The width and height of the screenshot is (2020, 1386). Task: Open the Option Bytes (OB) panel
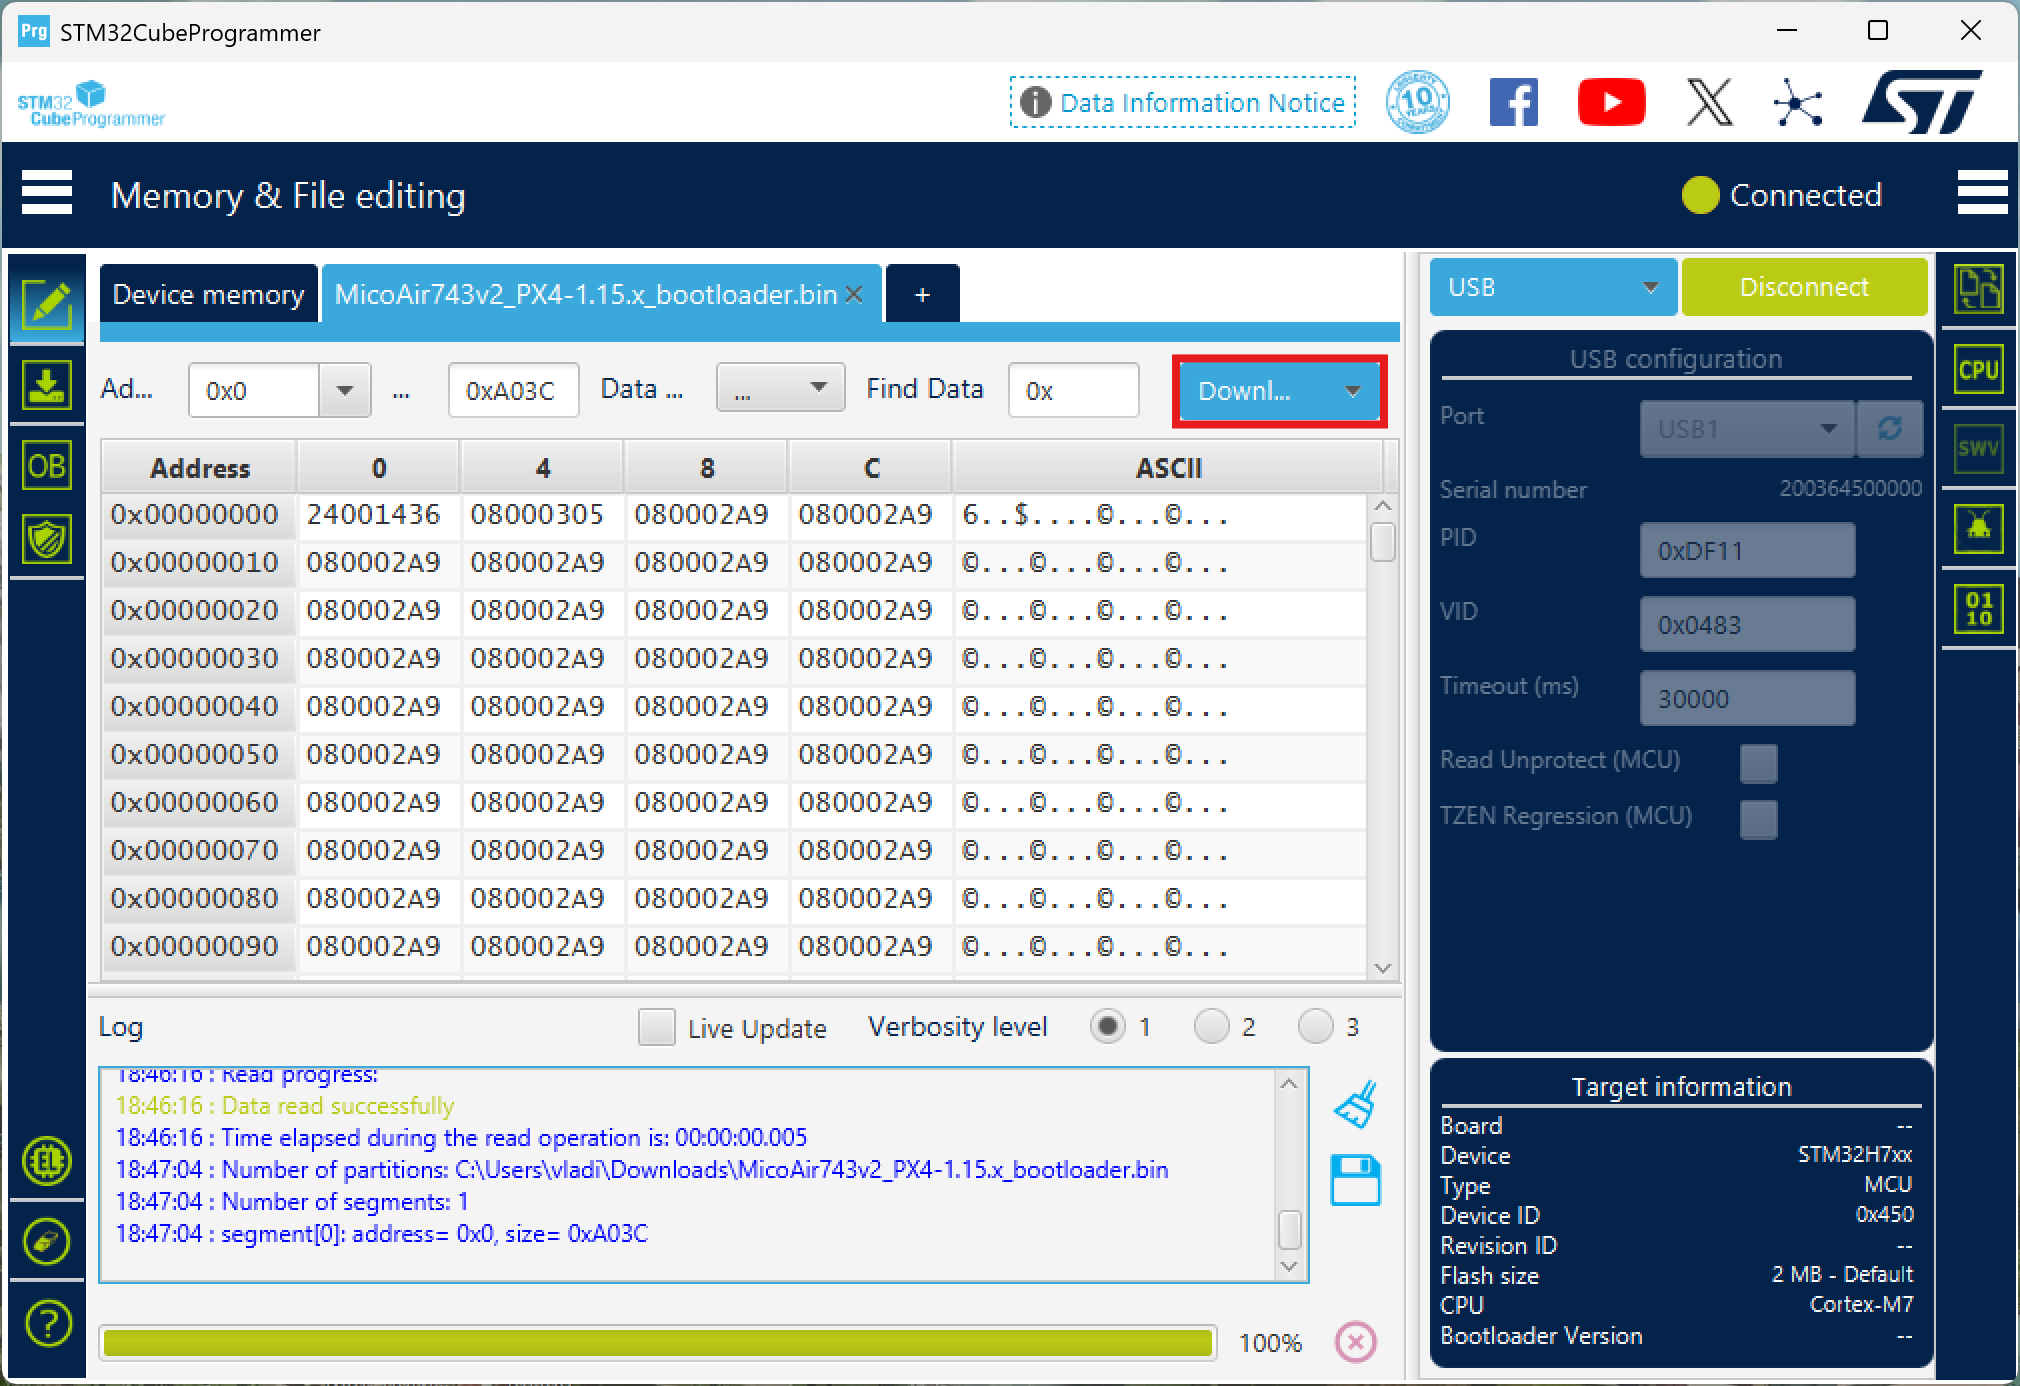46,466
